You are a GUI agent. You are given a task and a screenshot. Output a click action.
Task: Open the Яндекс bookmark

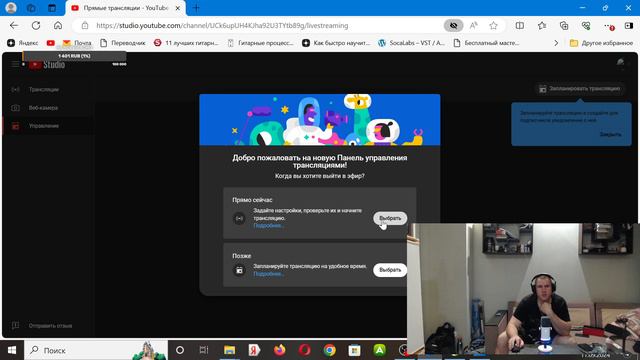23,43
